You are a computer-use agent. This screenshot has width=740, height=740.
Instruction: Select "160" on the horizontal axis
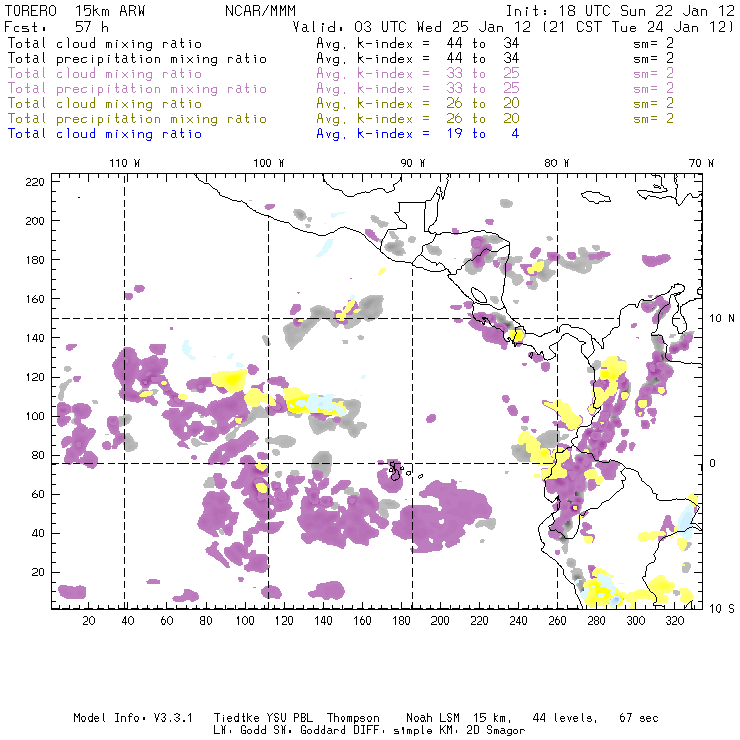(362, 621)
